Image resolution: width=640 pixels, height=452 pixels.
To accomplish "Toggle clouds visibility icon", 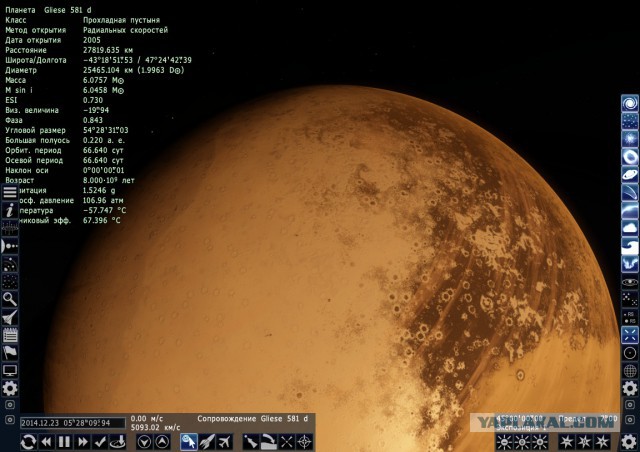I will coord(630,228).
